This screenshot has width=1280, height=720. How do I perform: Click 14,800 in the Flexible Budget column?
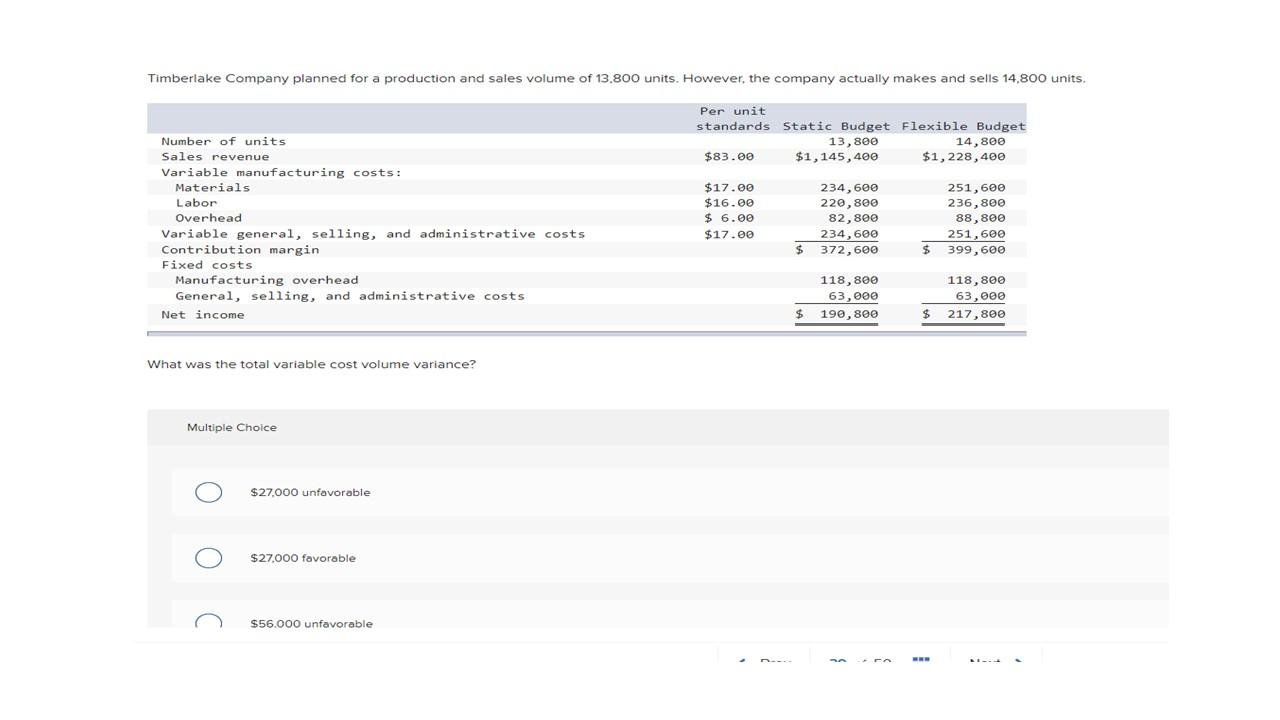tap(981, 142)
